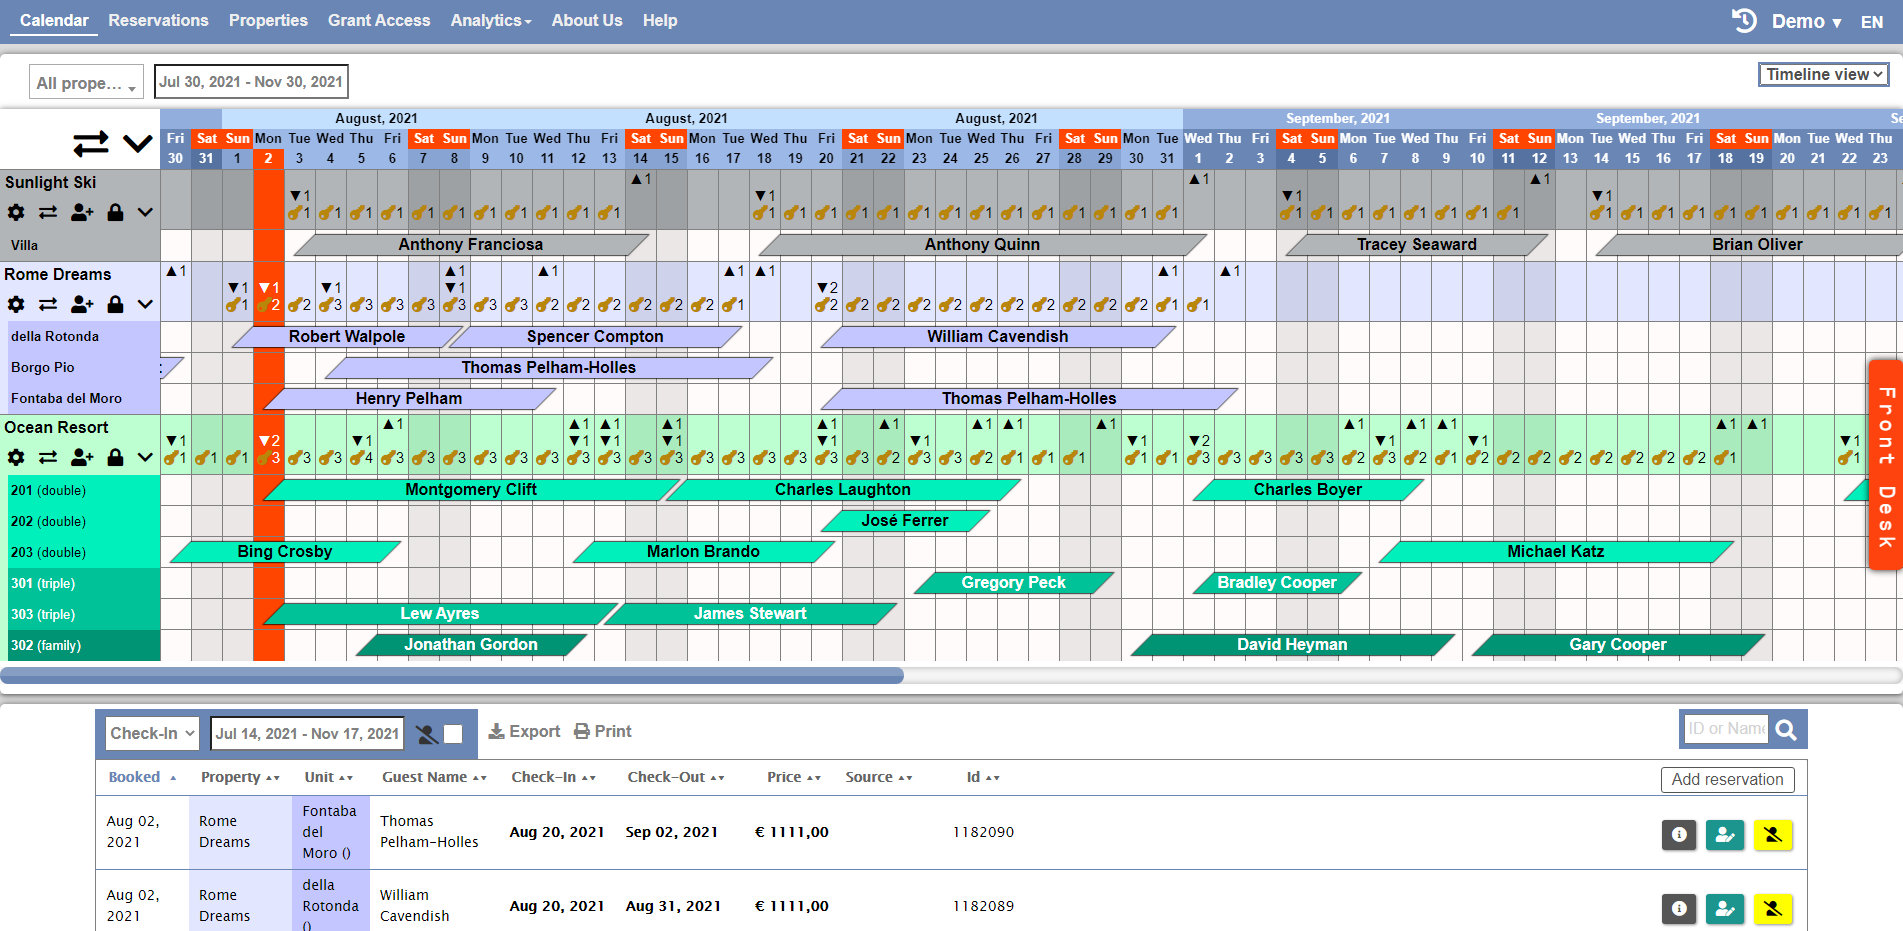This screenshot has height=931, width=1903.
Task: Open the Timeline view dropdown
Action: [x=1824, y=74]
